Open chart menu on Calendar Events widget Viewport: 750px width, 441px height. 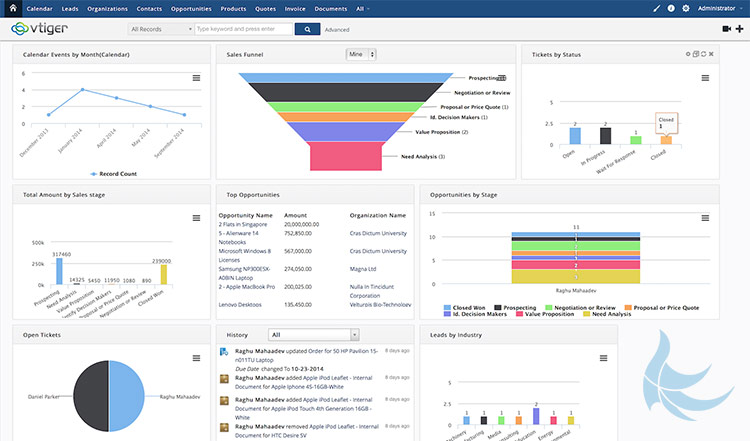click(x=196, y=78)
